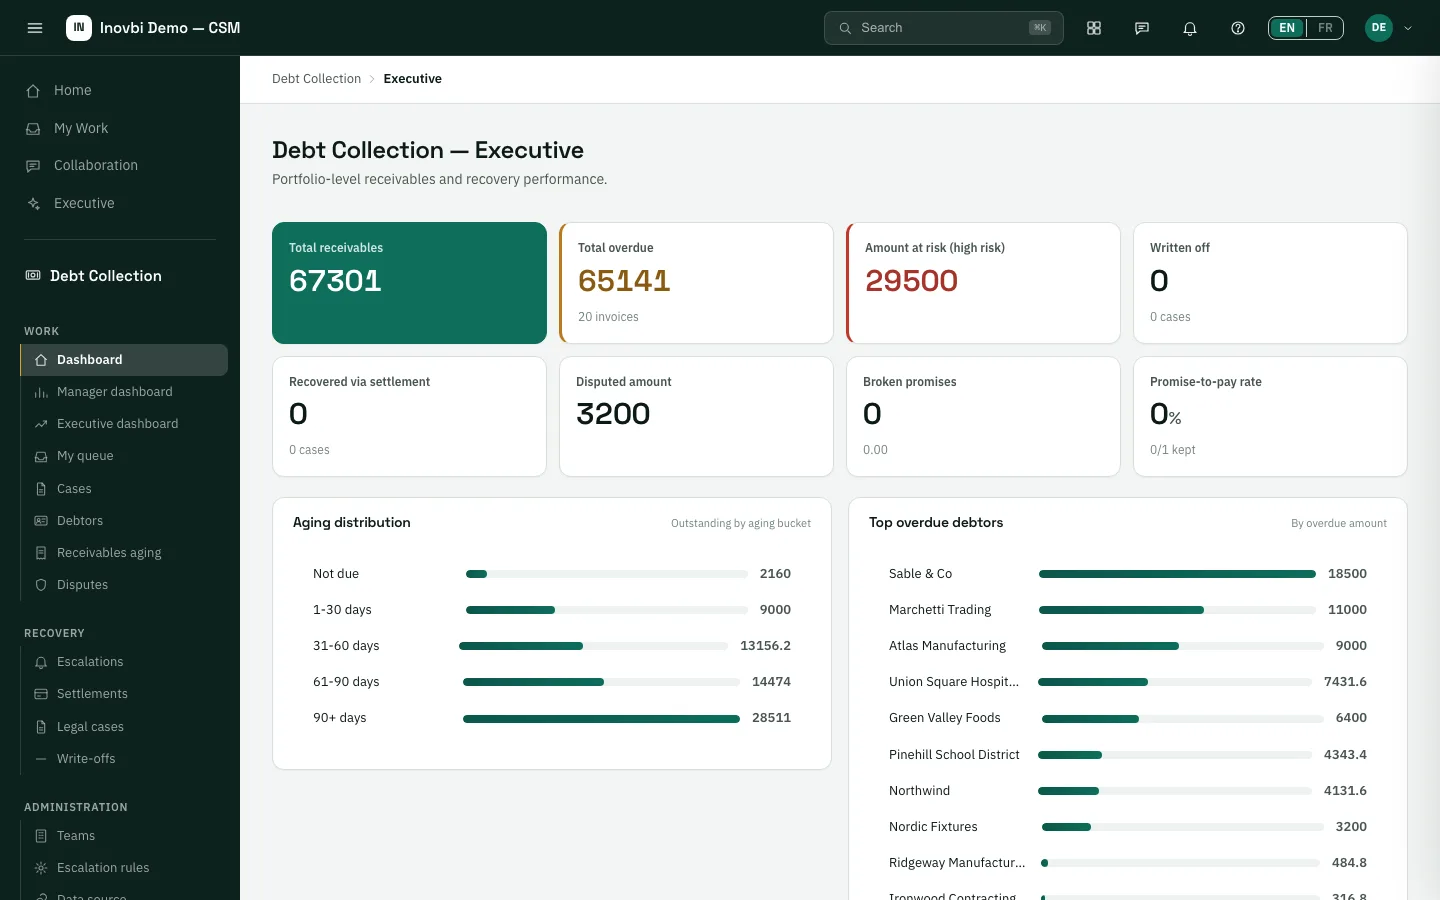Click the Escalation rules gear icon
The image size is (1440, 900).
coord(41,868)
